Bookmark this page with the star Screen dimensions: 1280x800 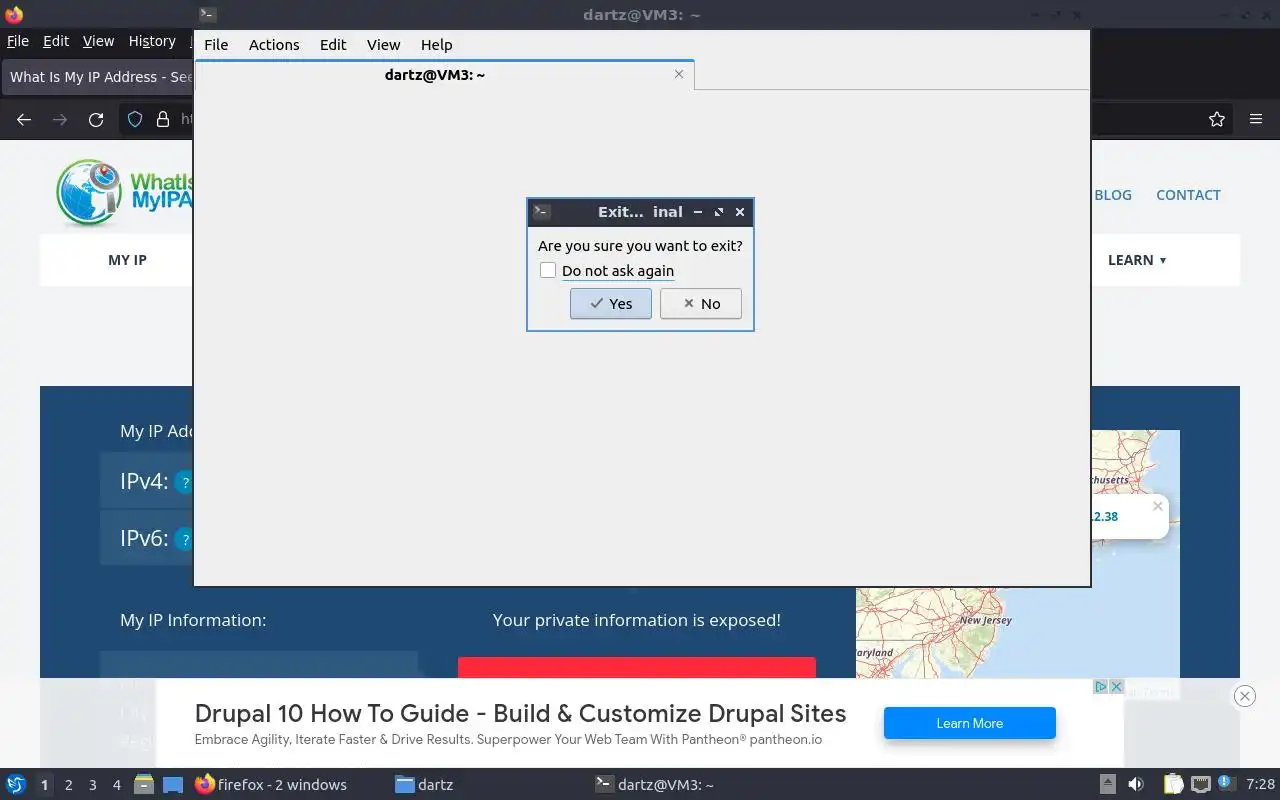pyautogui.click(x=1217, y=119)
